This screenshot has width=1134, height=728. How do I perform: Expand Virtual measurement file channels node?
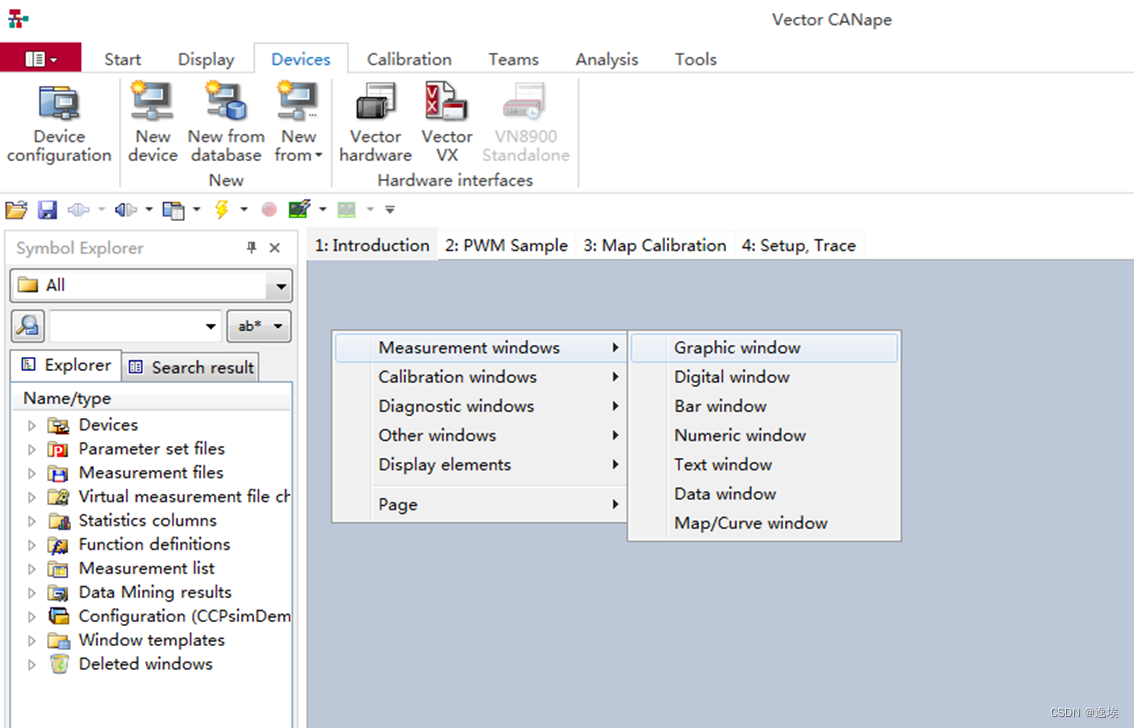coord(32,497)
